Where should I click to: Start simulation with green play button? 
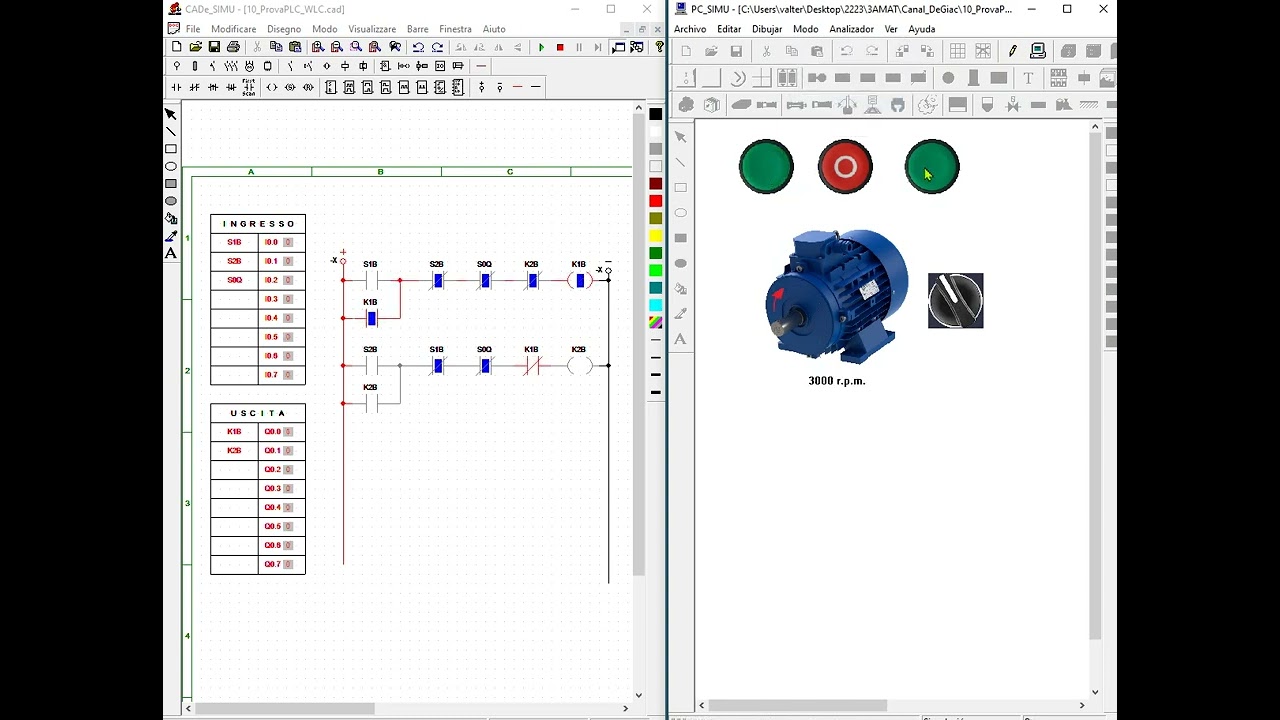(541, 47)
